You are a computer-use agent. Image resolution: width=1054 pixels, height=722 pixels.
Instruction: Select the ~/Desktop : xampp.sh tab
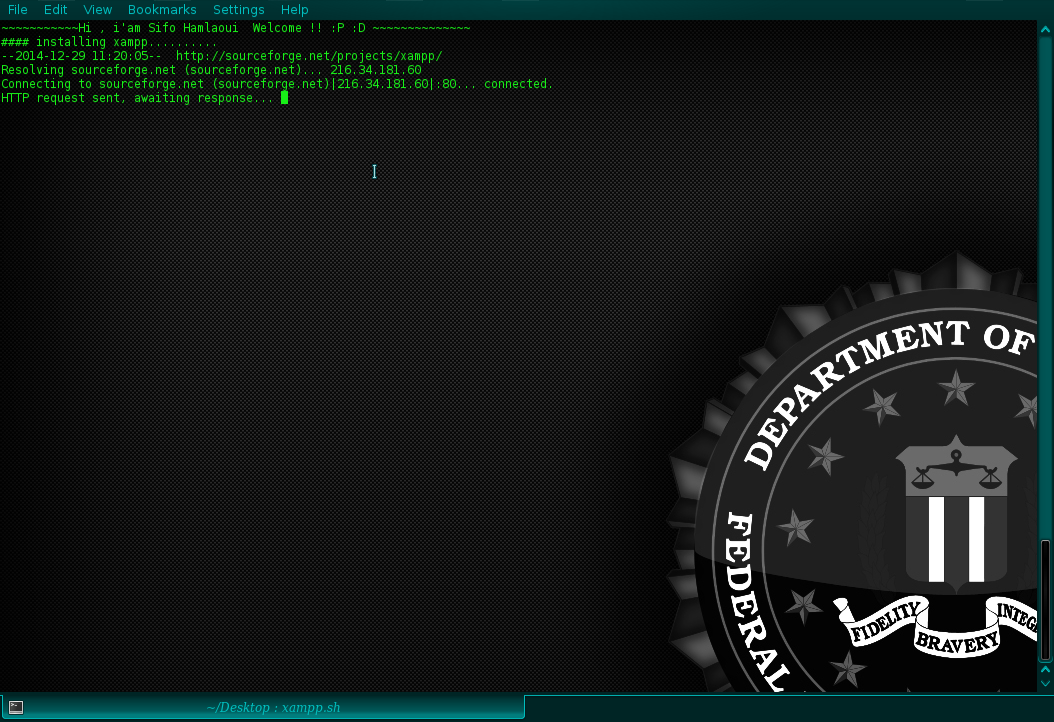(262, 707)
